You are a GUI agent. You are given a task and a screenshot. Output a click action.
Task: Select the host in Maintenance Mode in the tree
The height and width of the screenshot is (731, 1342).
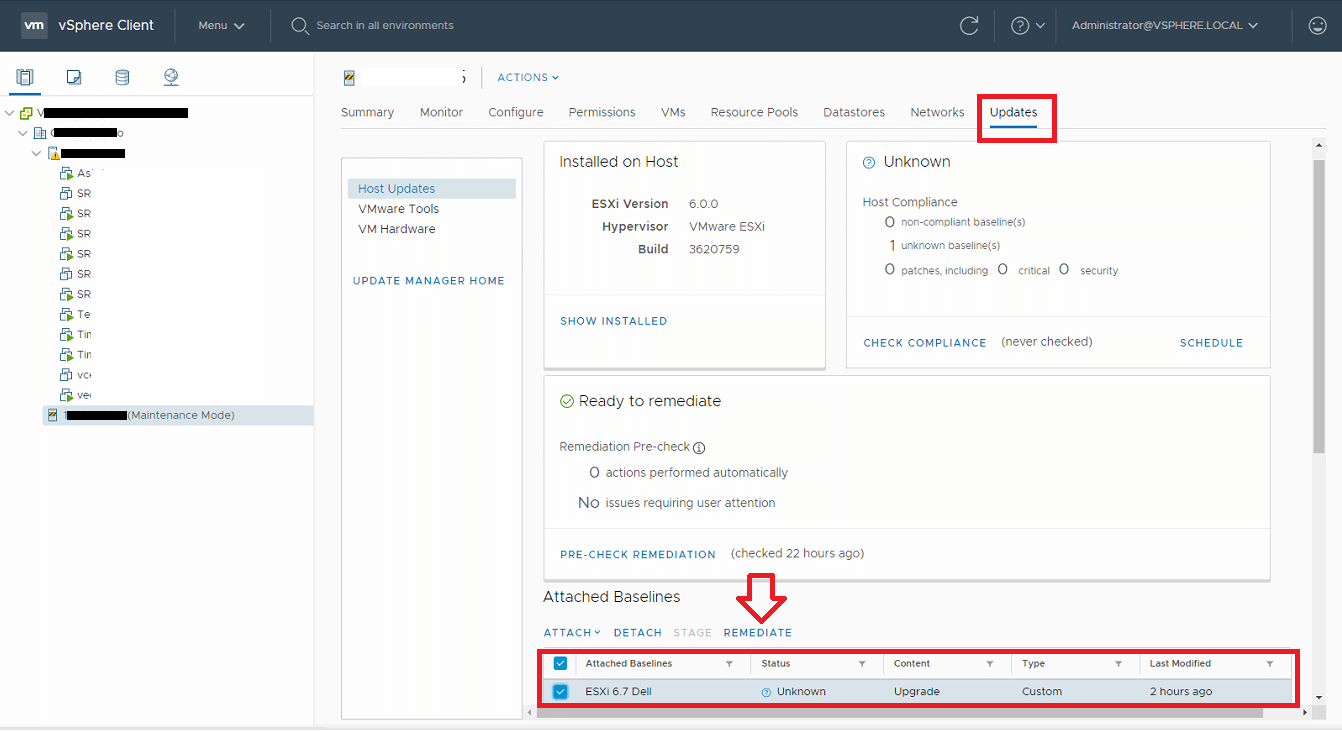pos(178,415)
